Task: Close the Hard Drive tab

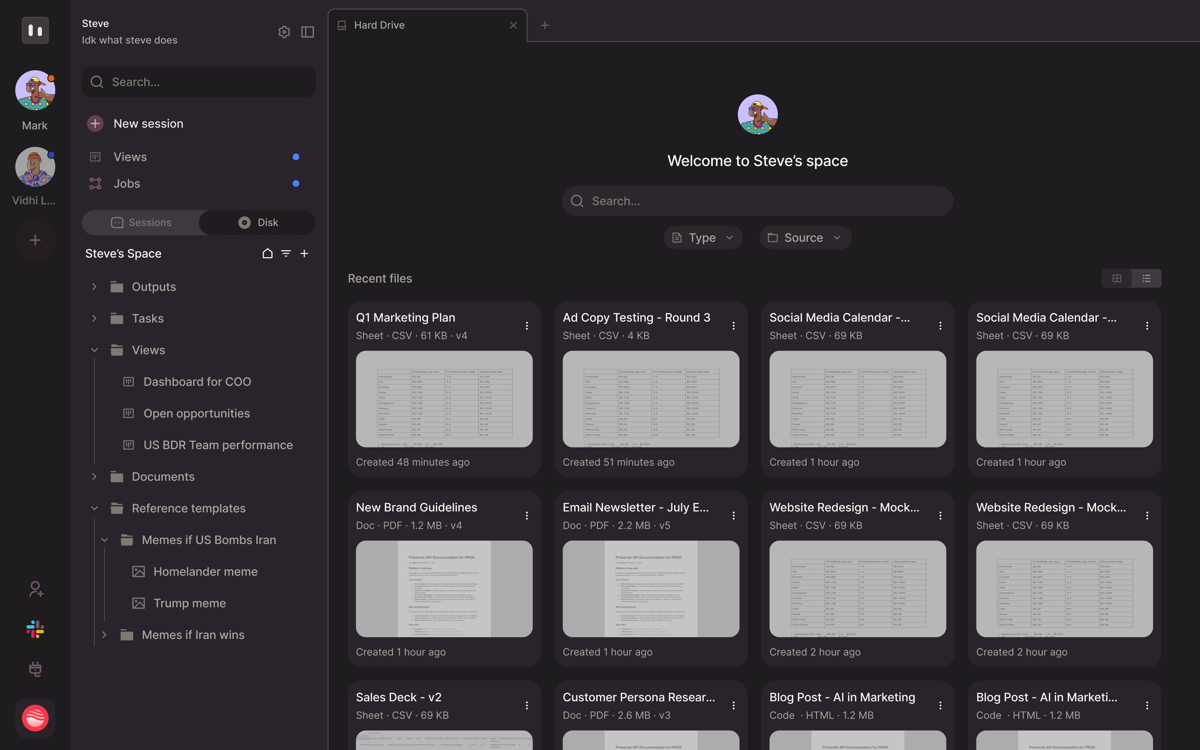Action: click(x=513, y=25)
